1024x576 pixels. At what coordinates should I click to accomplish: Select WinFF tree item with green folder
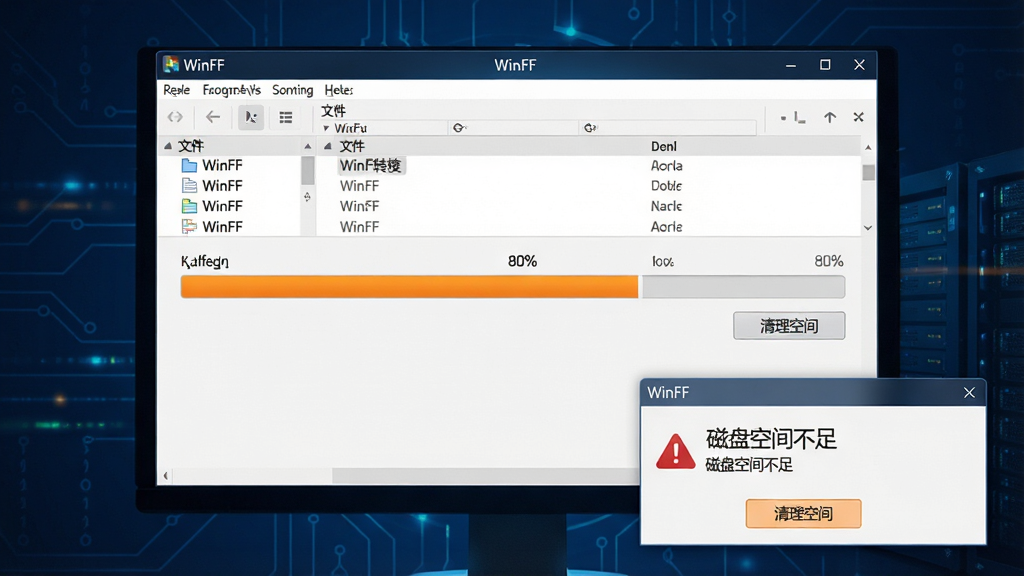(222, 206)
